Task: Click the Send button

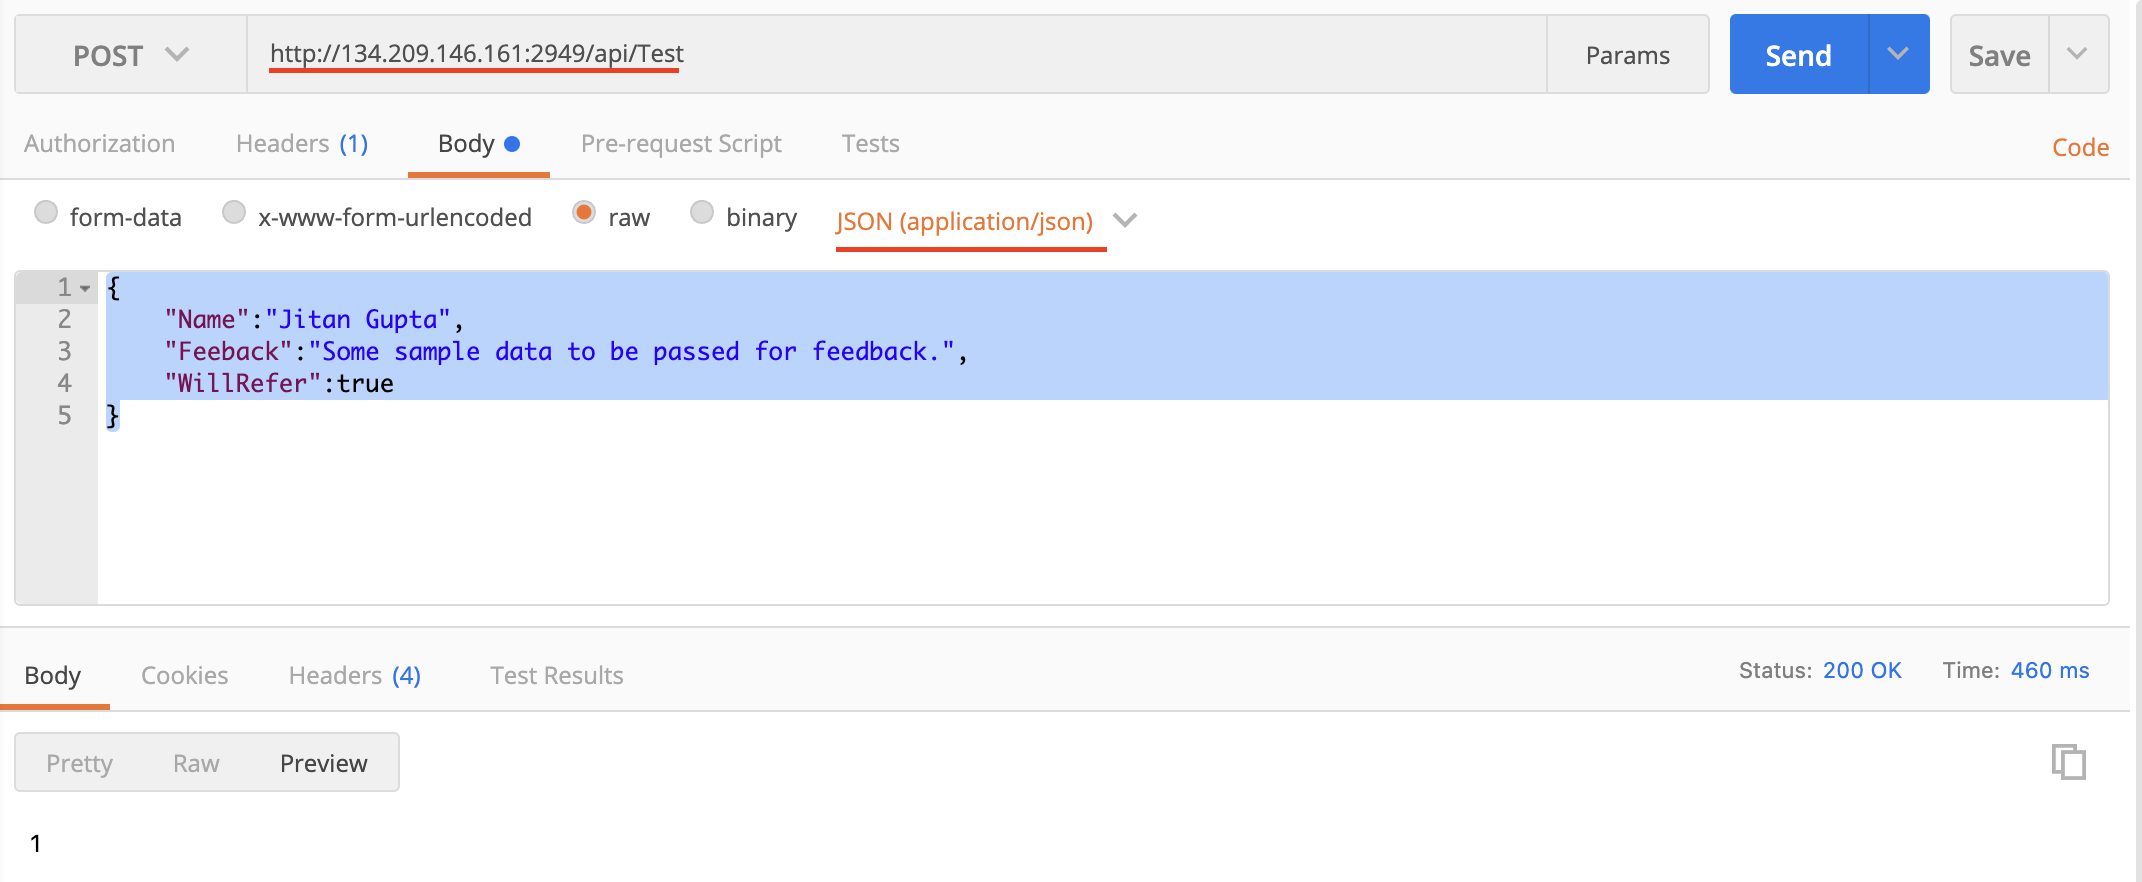Action: pyautogui.click(x=1797, y=54)
